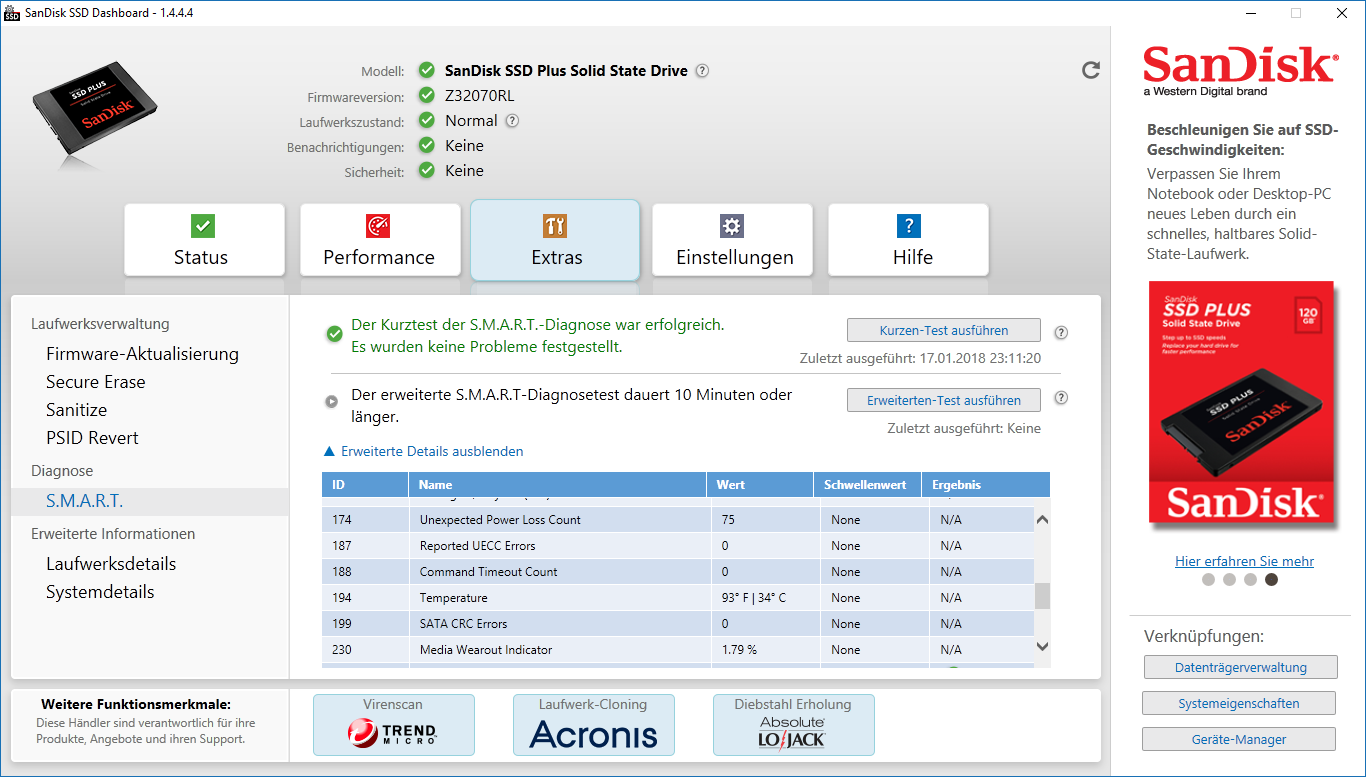Click the Name column header

pyautogui.click(x=557, y=485)
